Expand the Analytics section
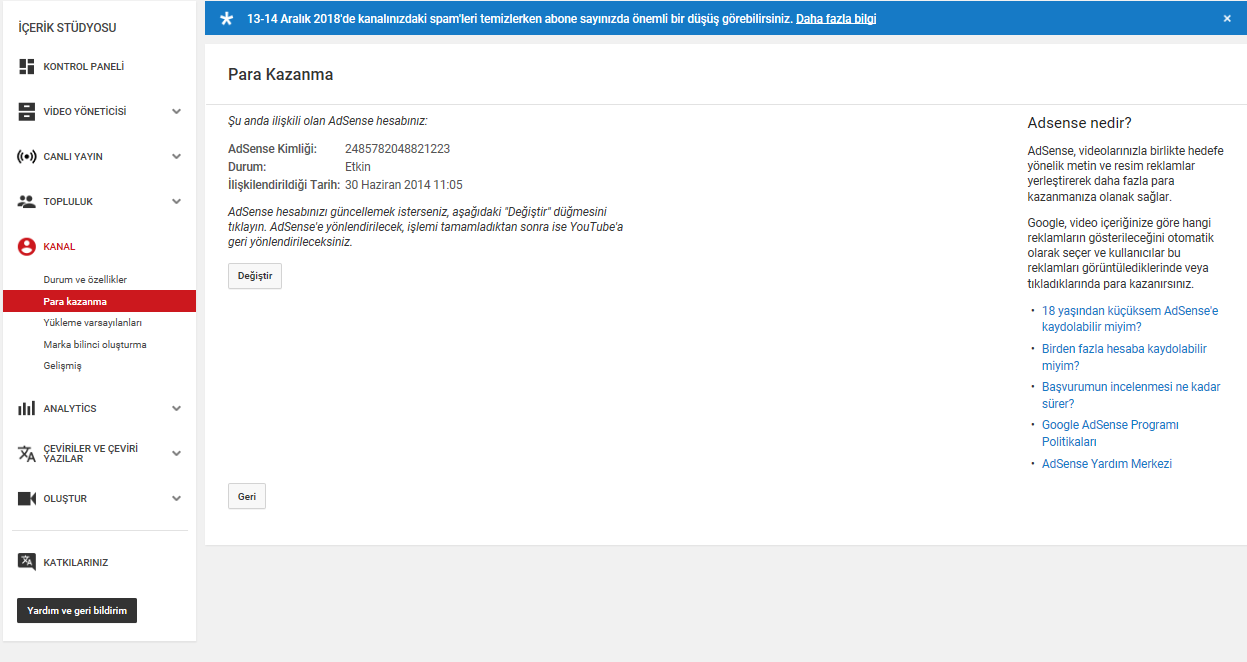This screenshot has width=1247, height=662. point(177,409)
